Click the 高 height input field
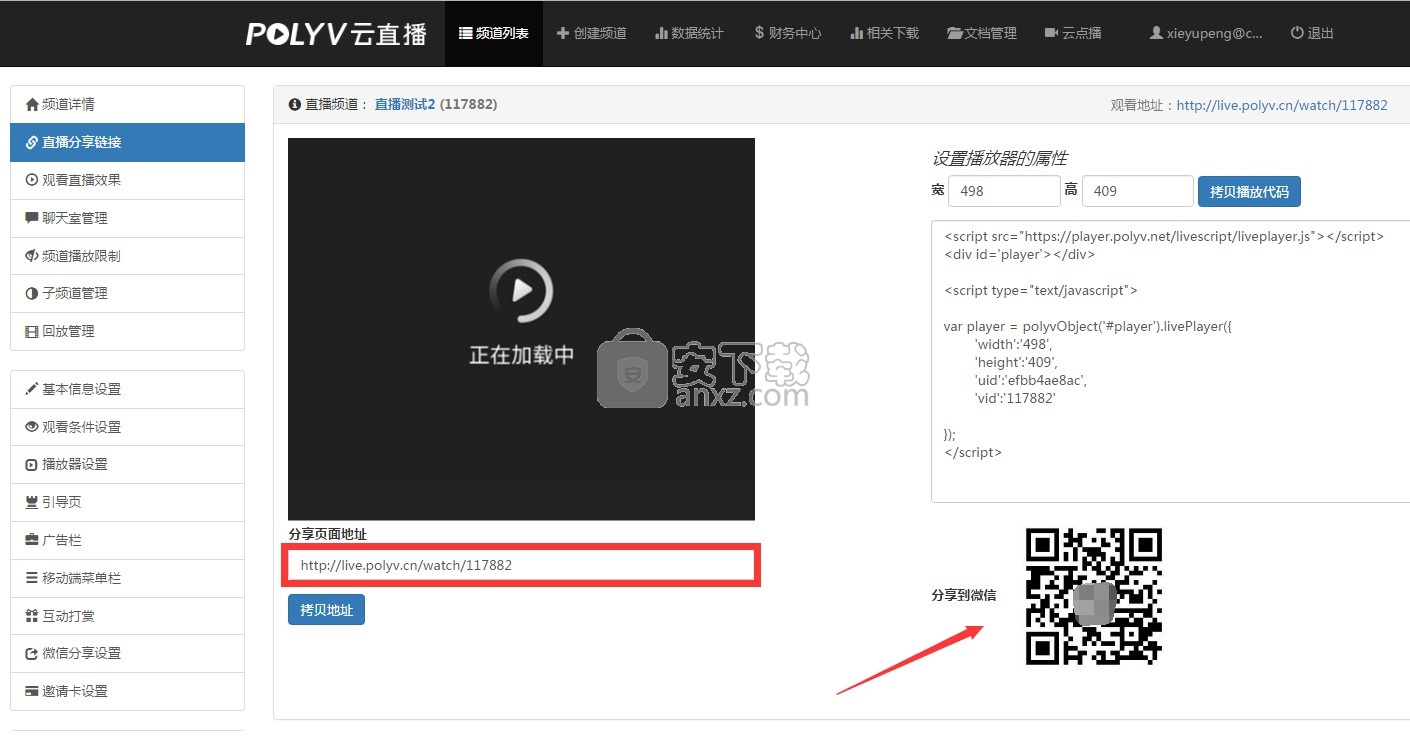Screen dimensions: 1410x739 [1137, 191]
